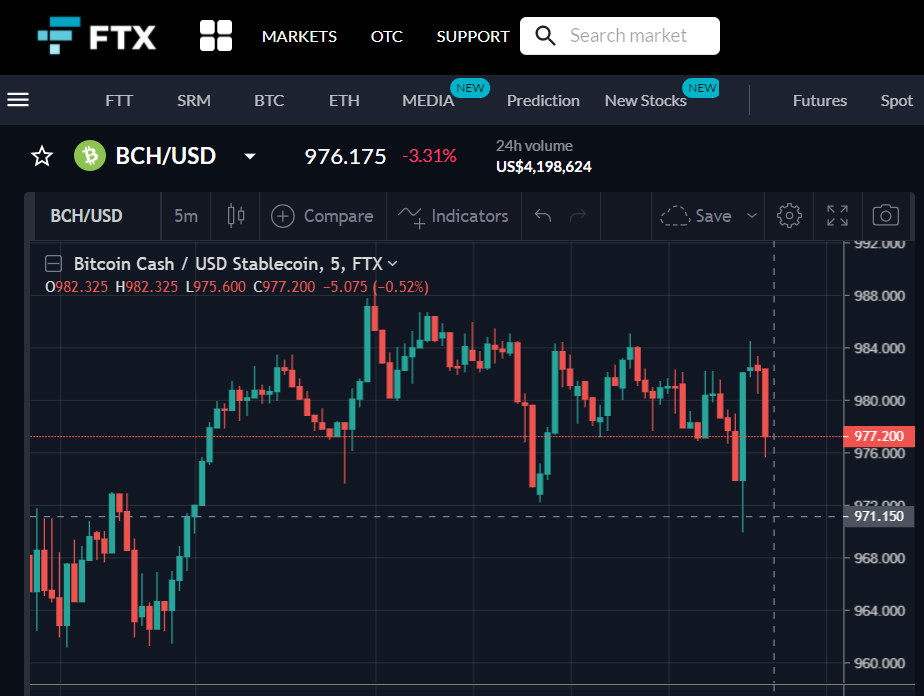Focus the Search market field

[619, 36]
